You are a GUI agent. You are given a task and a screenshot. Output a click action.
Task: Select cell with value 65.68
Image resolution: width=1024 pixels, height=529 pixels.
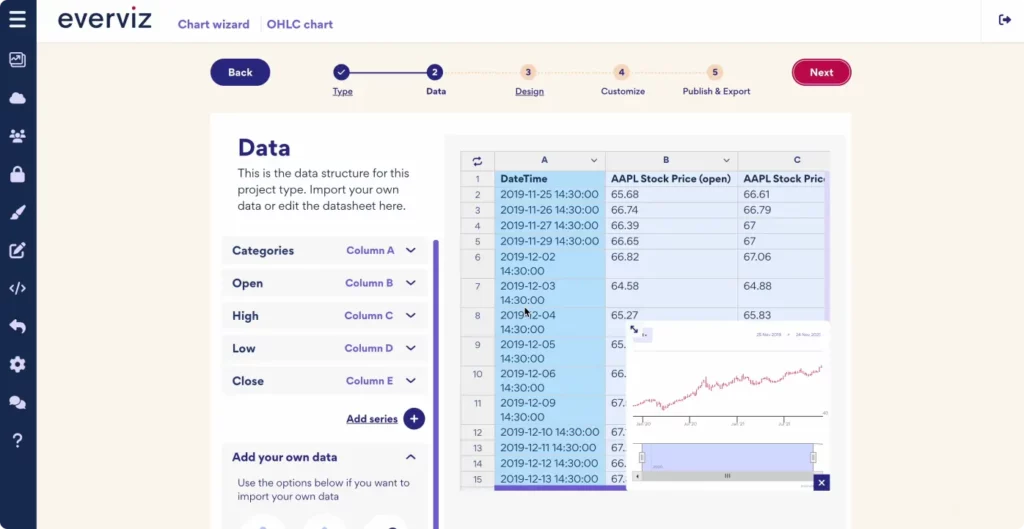tap(671, 195)
